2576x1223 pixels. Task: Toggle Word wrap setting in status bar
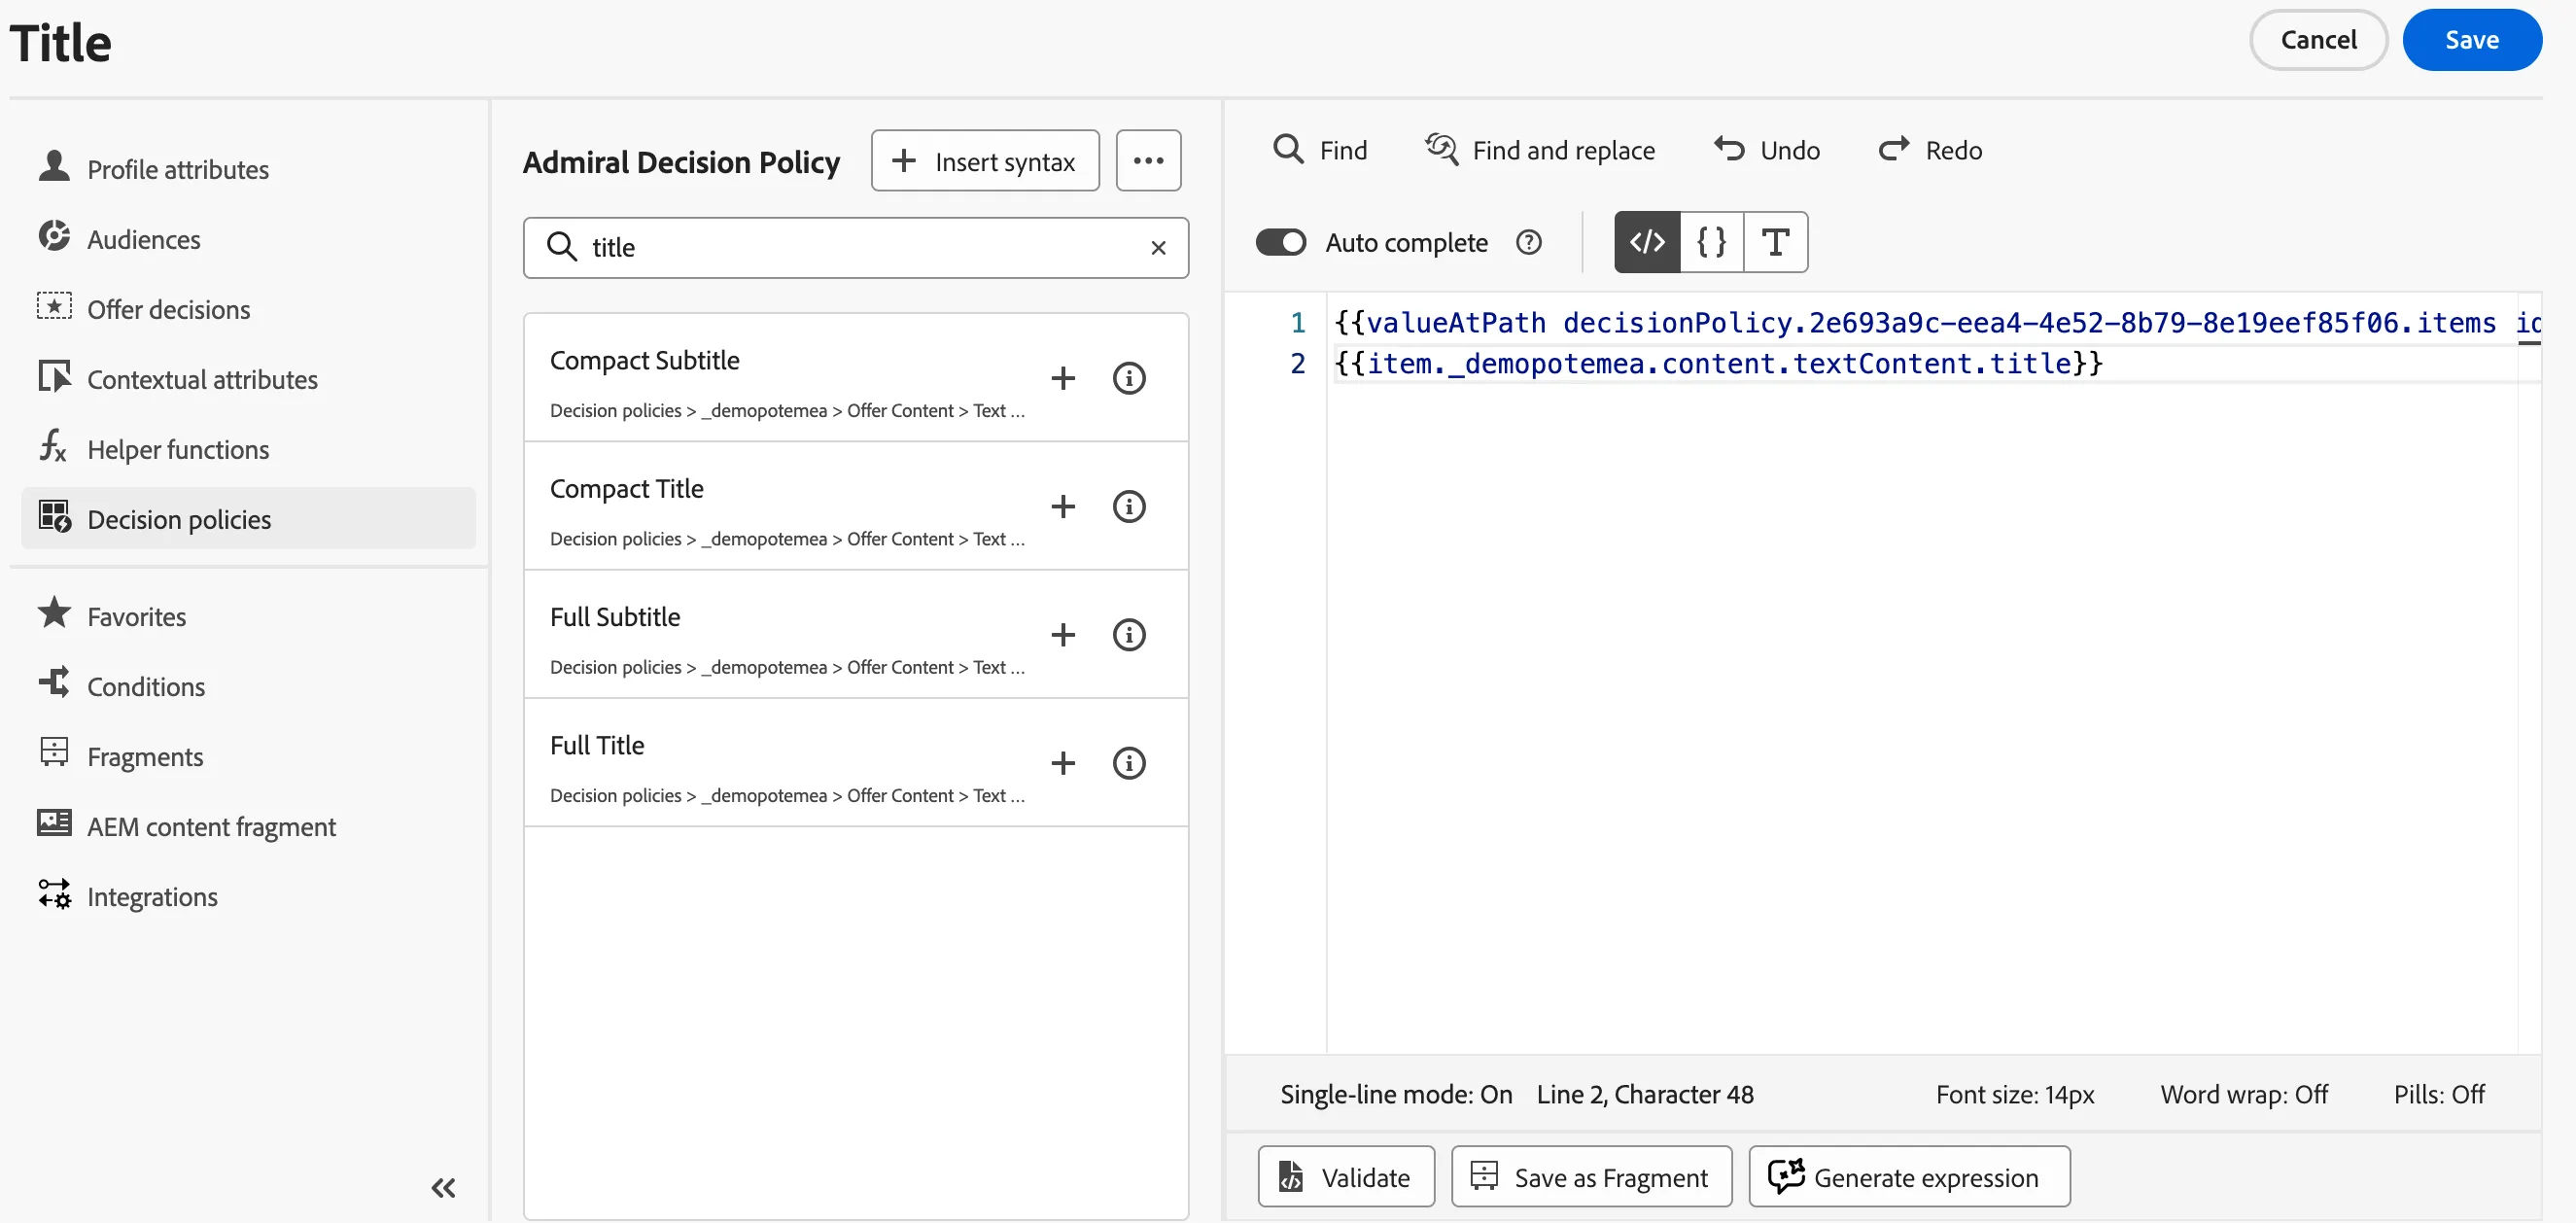click(x=2244, y=1094)
